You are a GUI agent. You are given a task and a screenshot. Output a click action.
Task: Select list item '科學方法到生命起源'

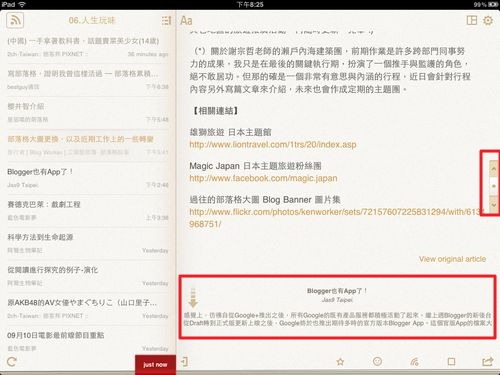click(x=88, y=243)
